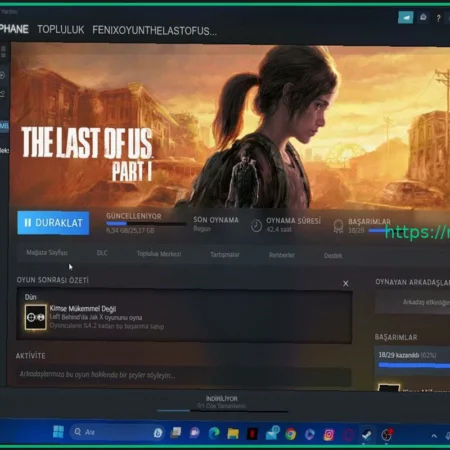
Task: Click the Oyun Sonrası Özeti heading
Action: [53, 280]
